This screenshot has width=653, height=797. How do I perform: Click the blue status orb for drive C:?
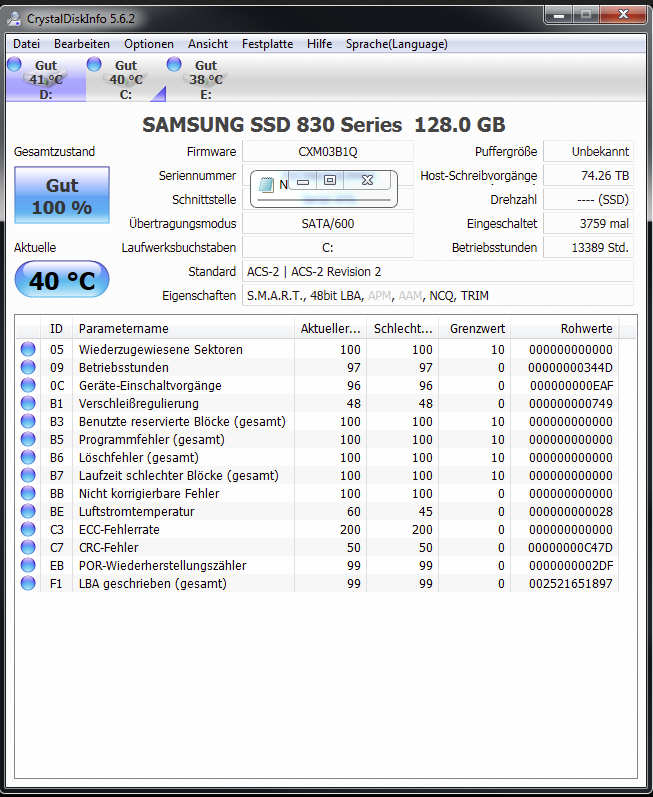click(x=94, y=64)
